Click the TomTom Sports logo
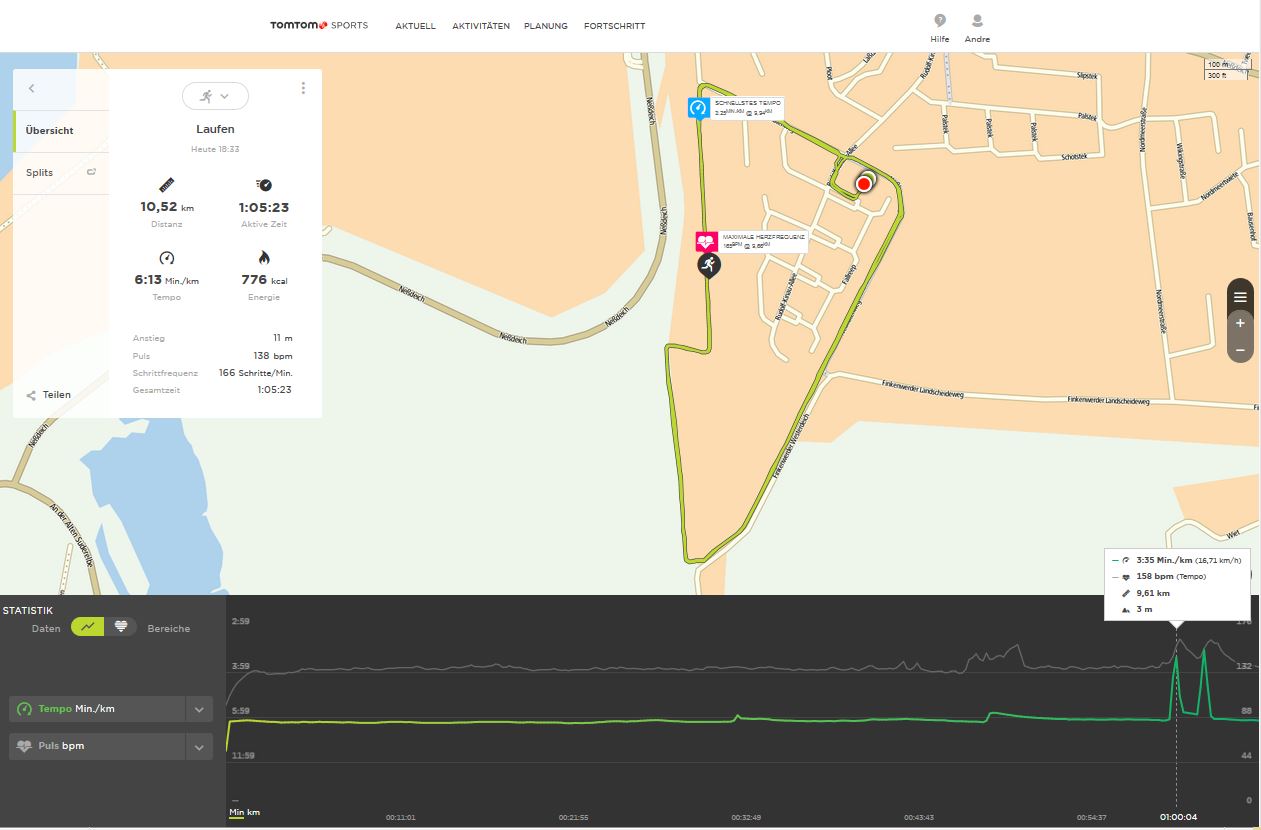1261x830 pixels. (318, 26)
